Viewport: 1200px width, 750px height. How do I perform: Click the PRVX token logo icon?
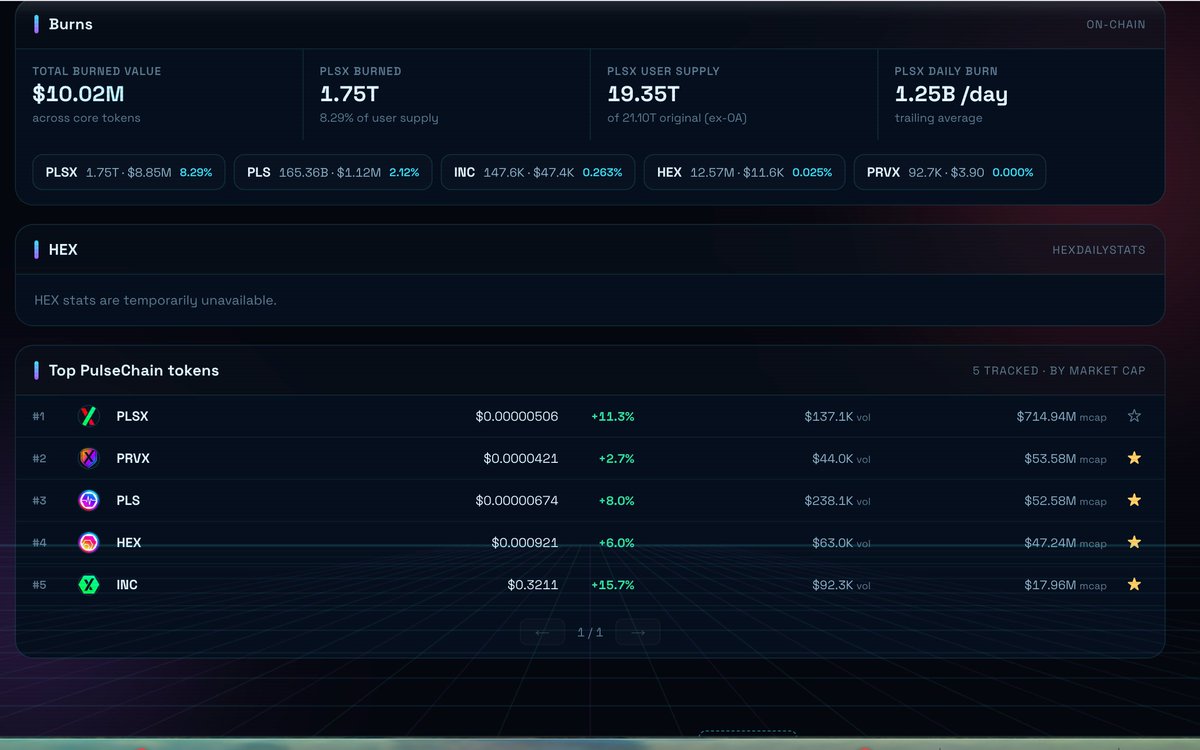click(x=89, y=458)
